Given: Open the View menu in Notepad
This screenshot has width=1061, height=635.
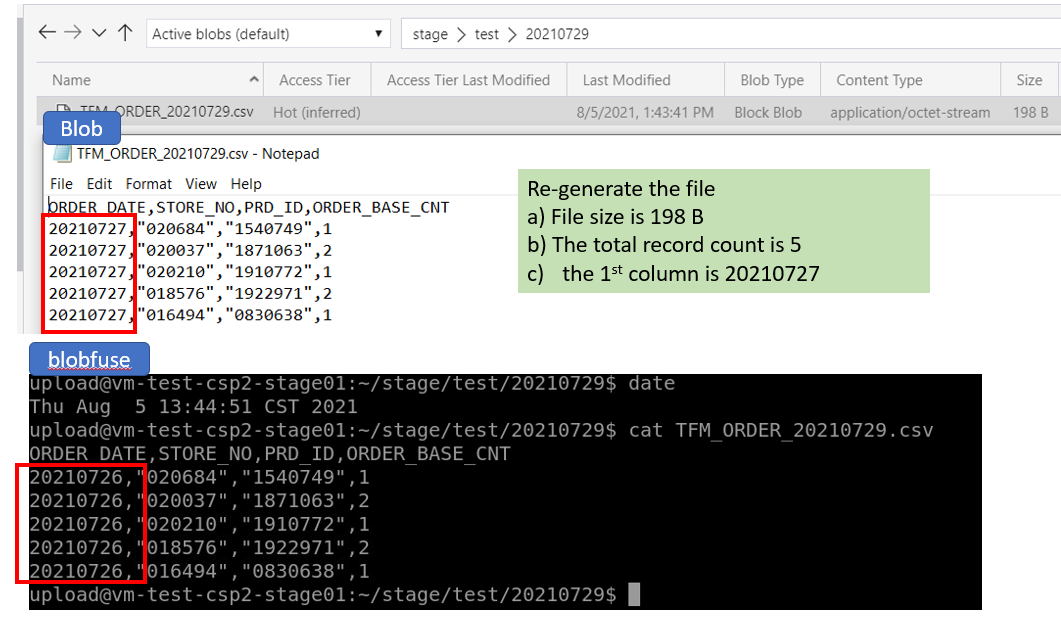Looking at the screenshot, I should 201,183.
